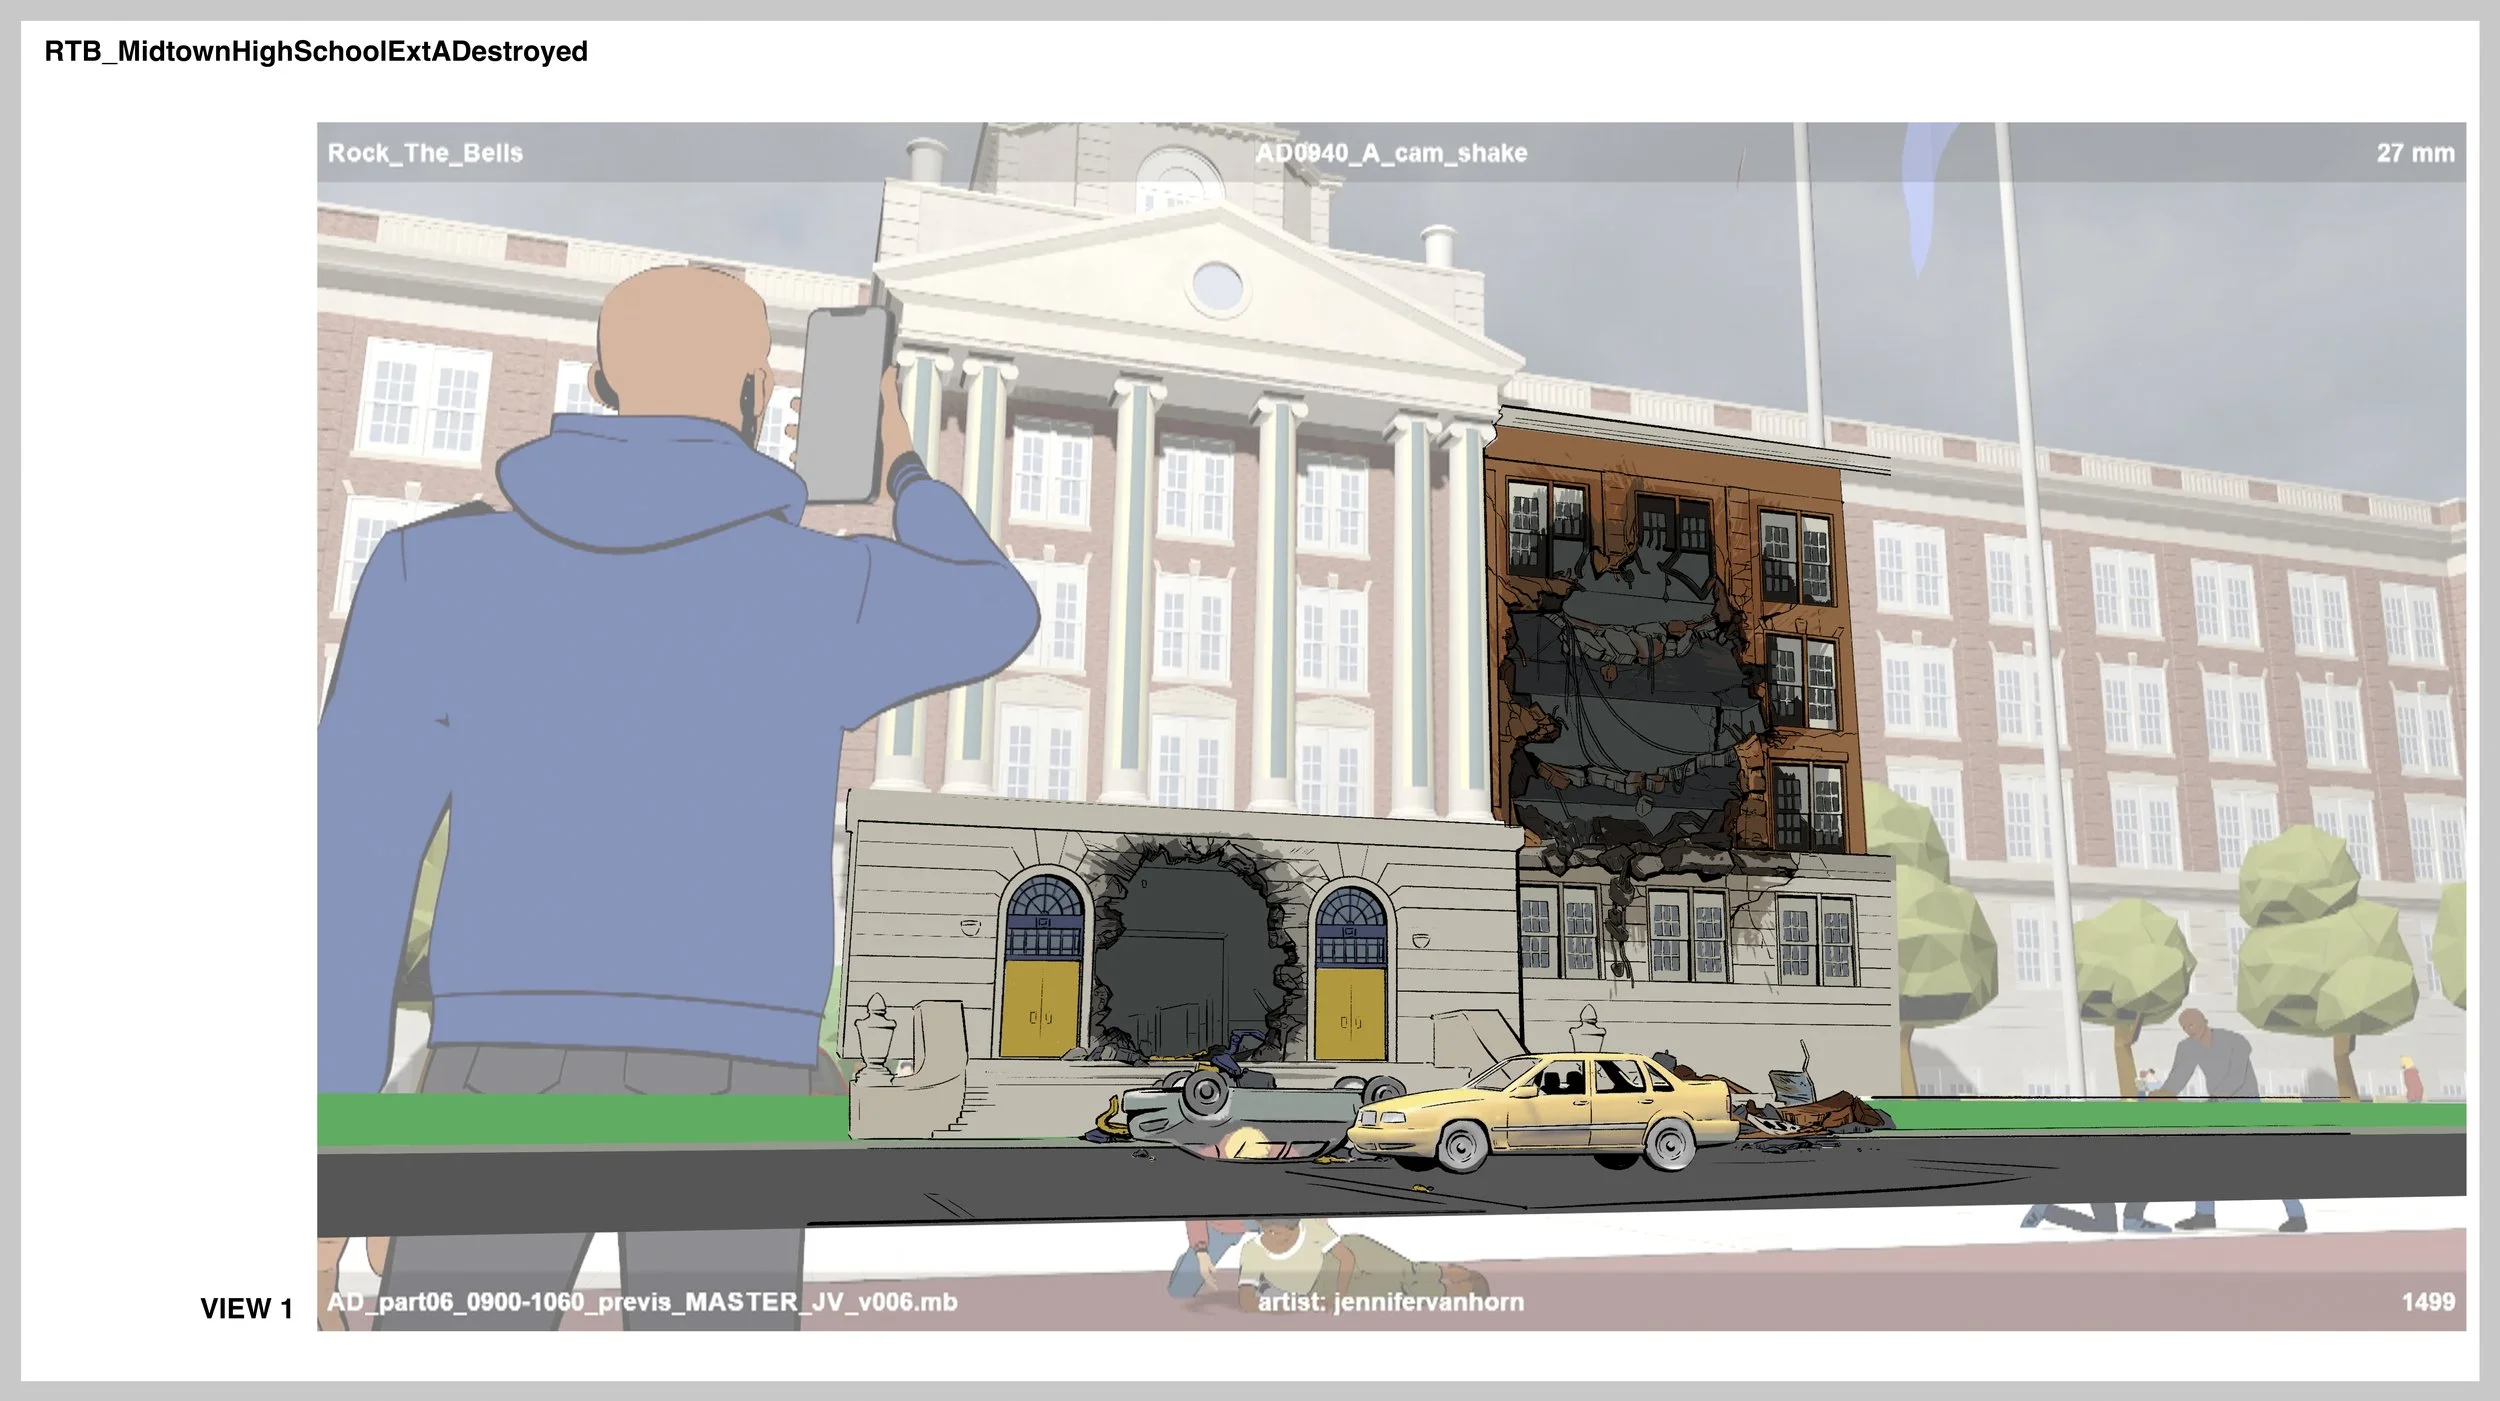Screen dimensions: 2500x1401
Task: Click the artist: jennifervanhorn credit
Action: [x=1391, y=1302]
